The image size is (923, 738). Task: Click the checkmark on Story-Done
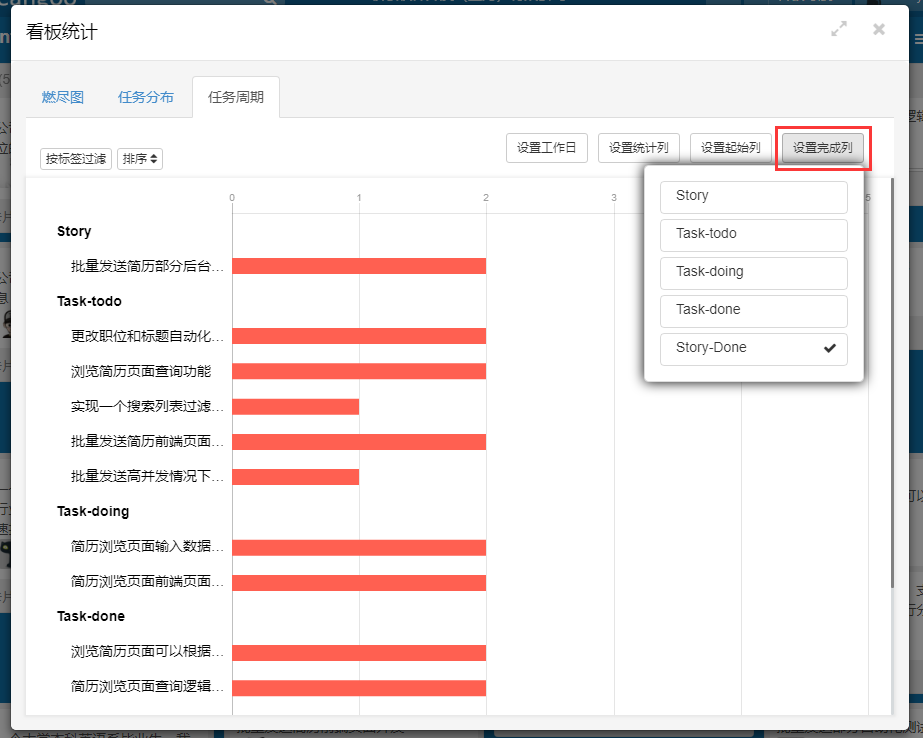pyautogui.click(x=829, y=349)
